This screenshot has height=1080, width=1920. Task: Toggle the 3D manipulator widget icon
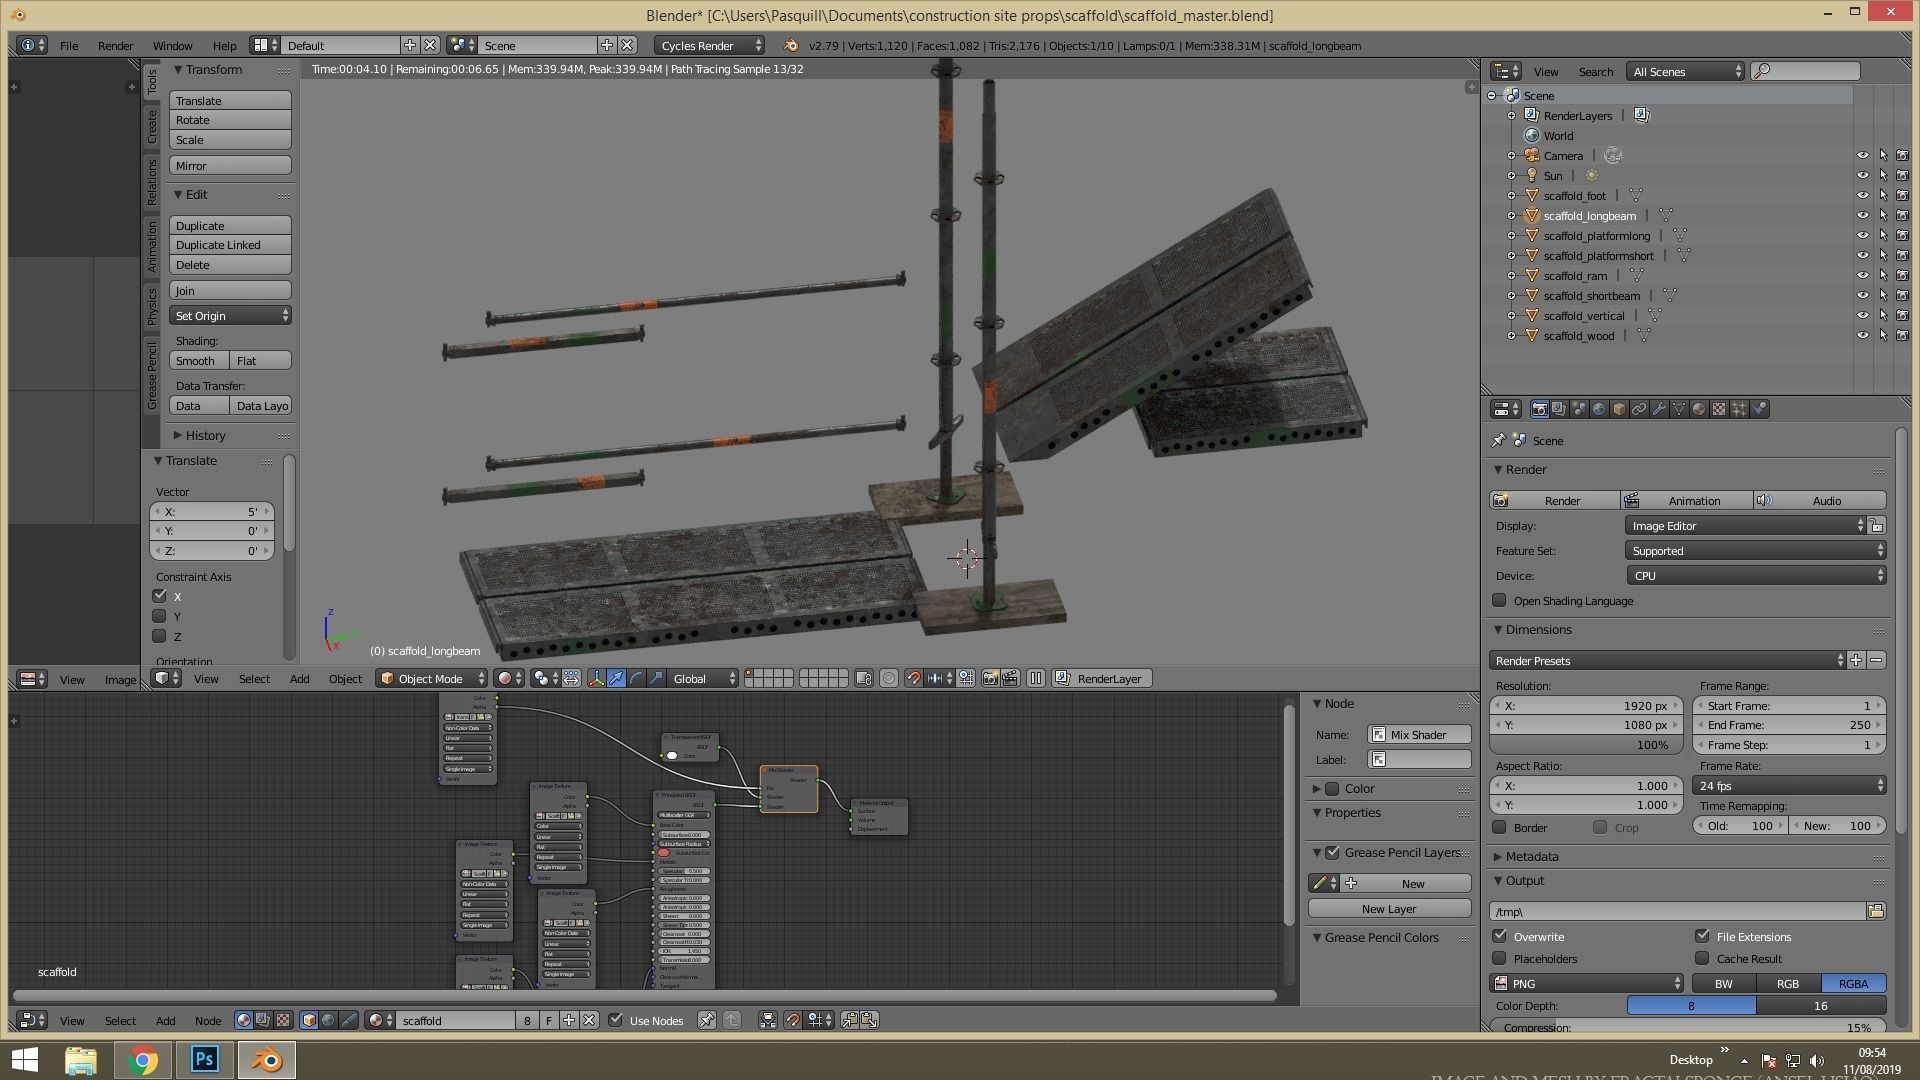(x=597, y=678)
